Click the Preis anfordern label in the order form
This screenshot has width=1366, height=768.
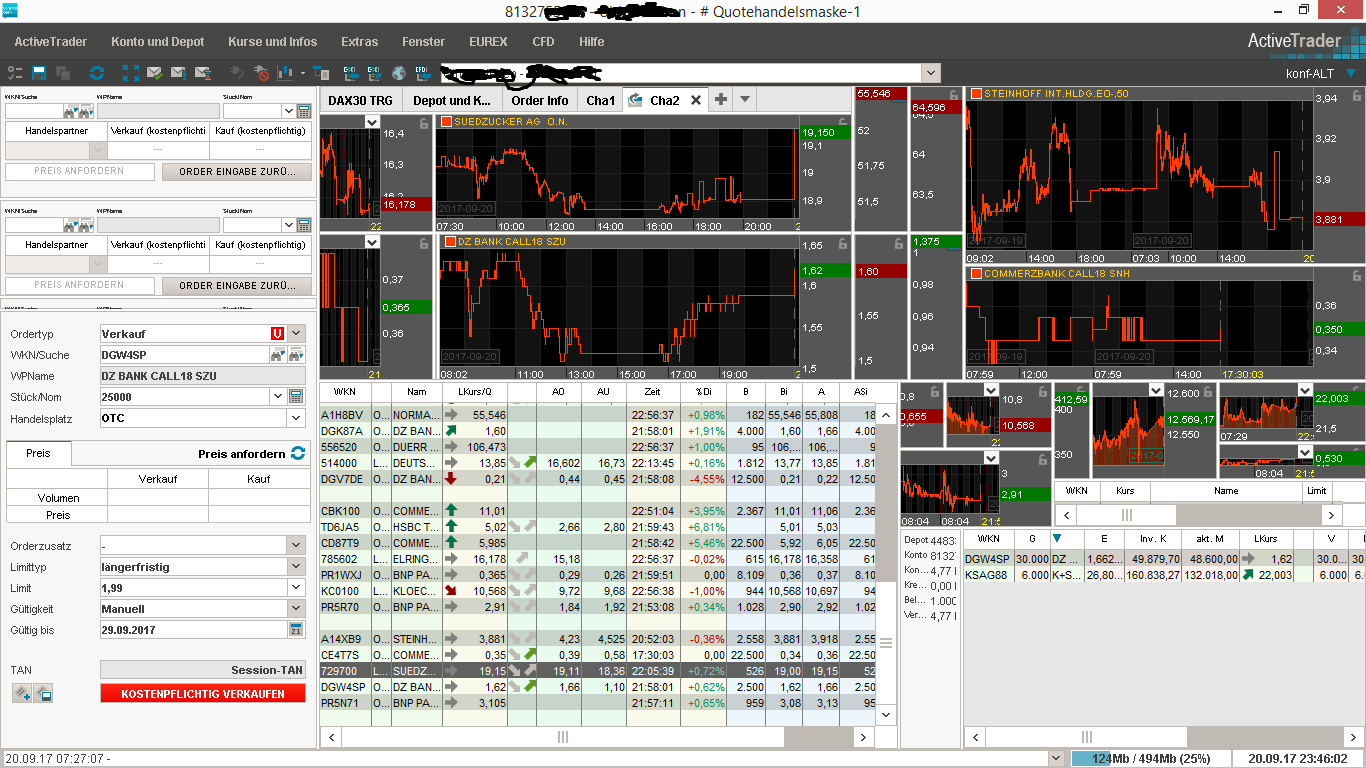tap(242, 454)
